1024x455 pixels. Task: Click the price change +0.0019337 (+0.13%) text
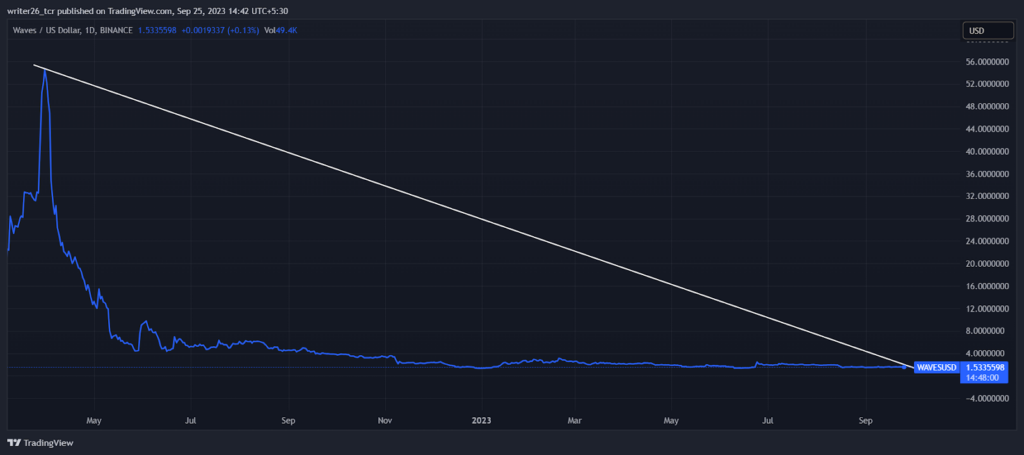[220, 30]
